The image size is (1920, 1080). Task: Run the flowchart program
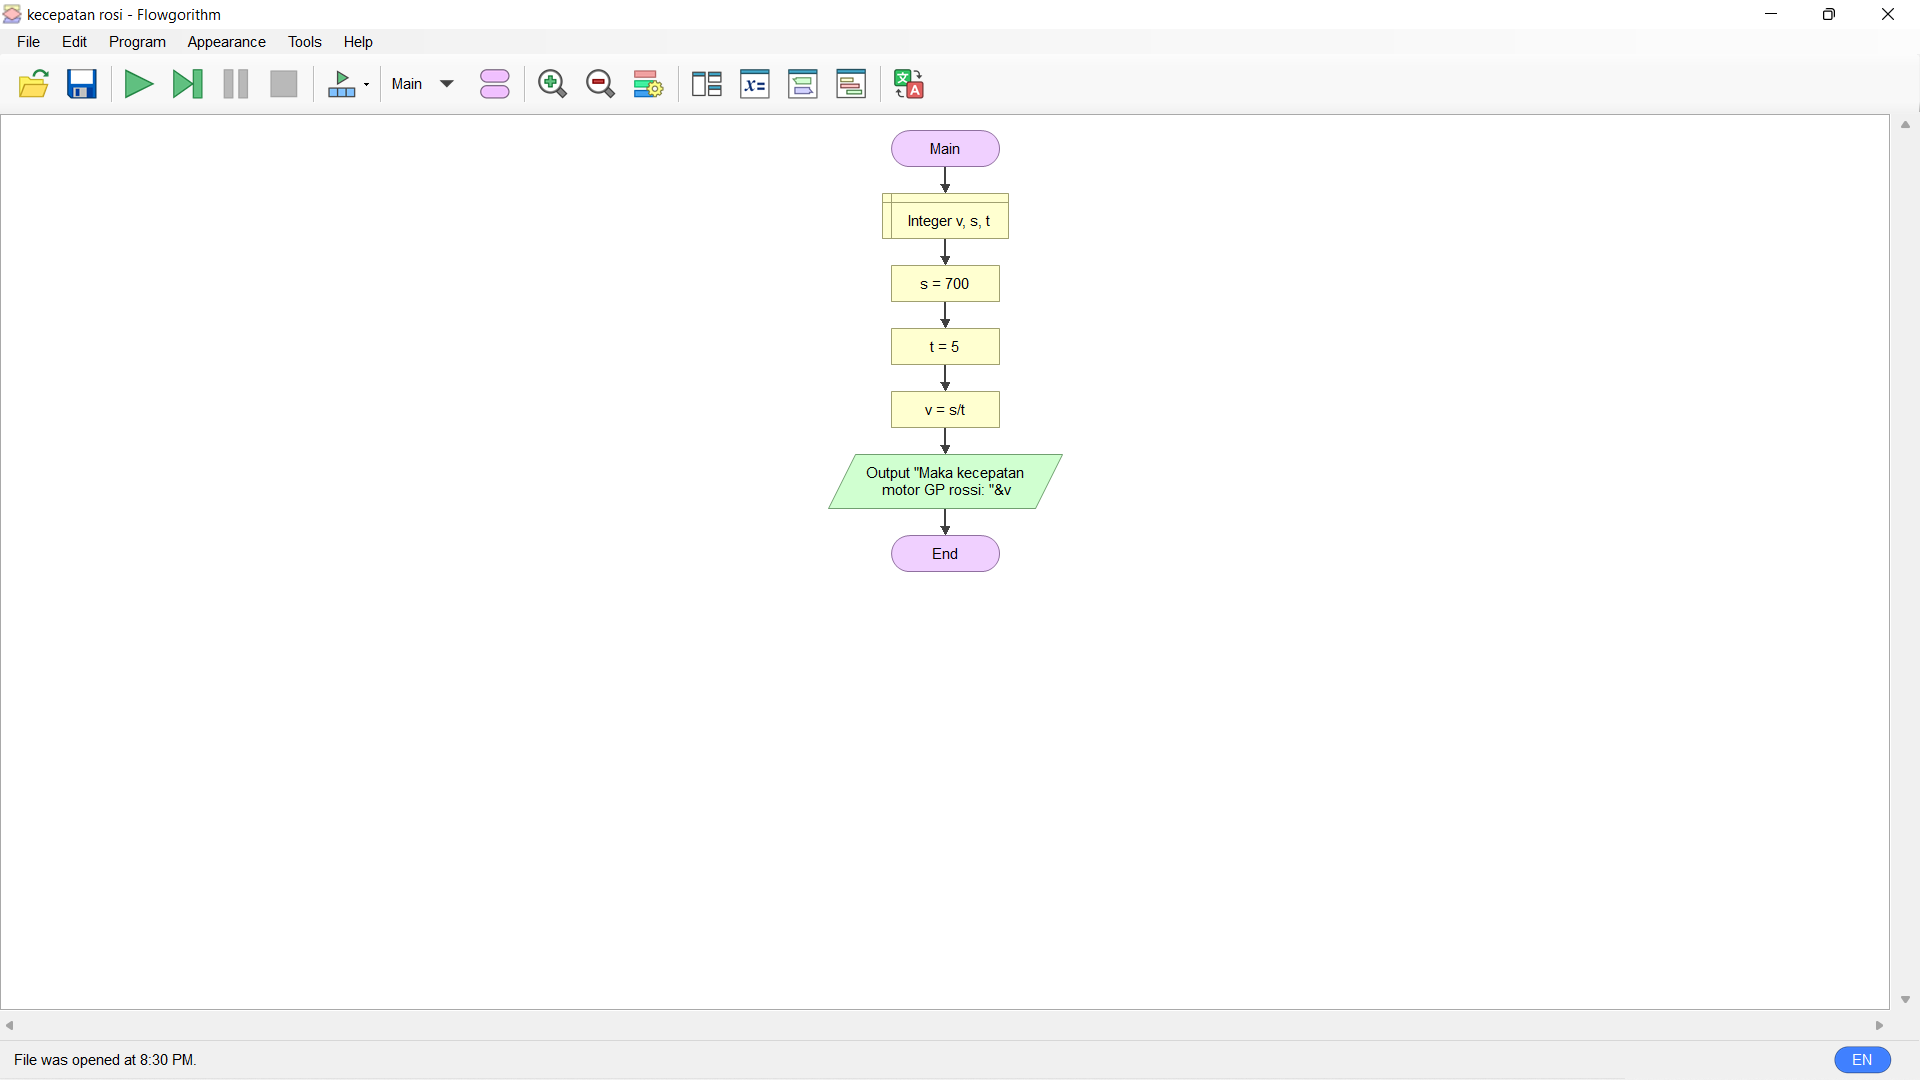(138, 84)
